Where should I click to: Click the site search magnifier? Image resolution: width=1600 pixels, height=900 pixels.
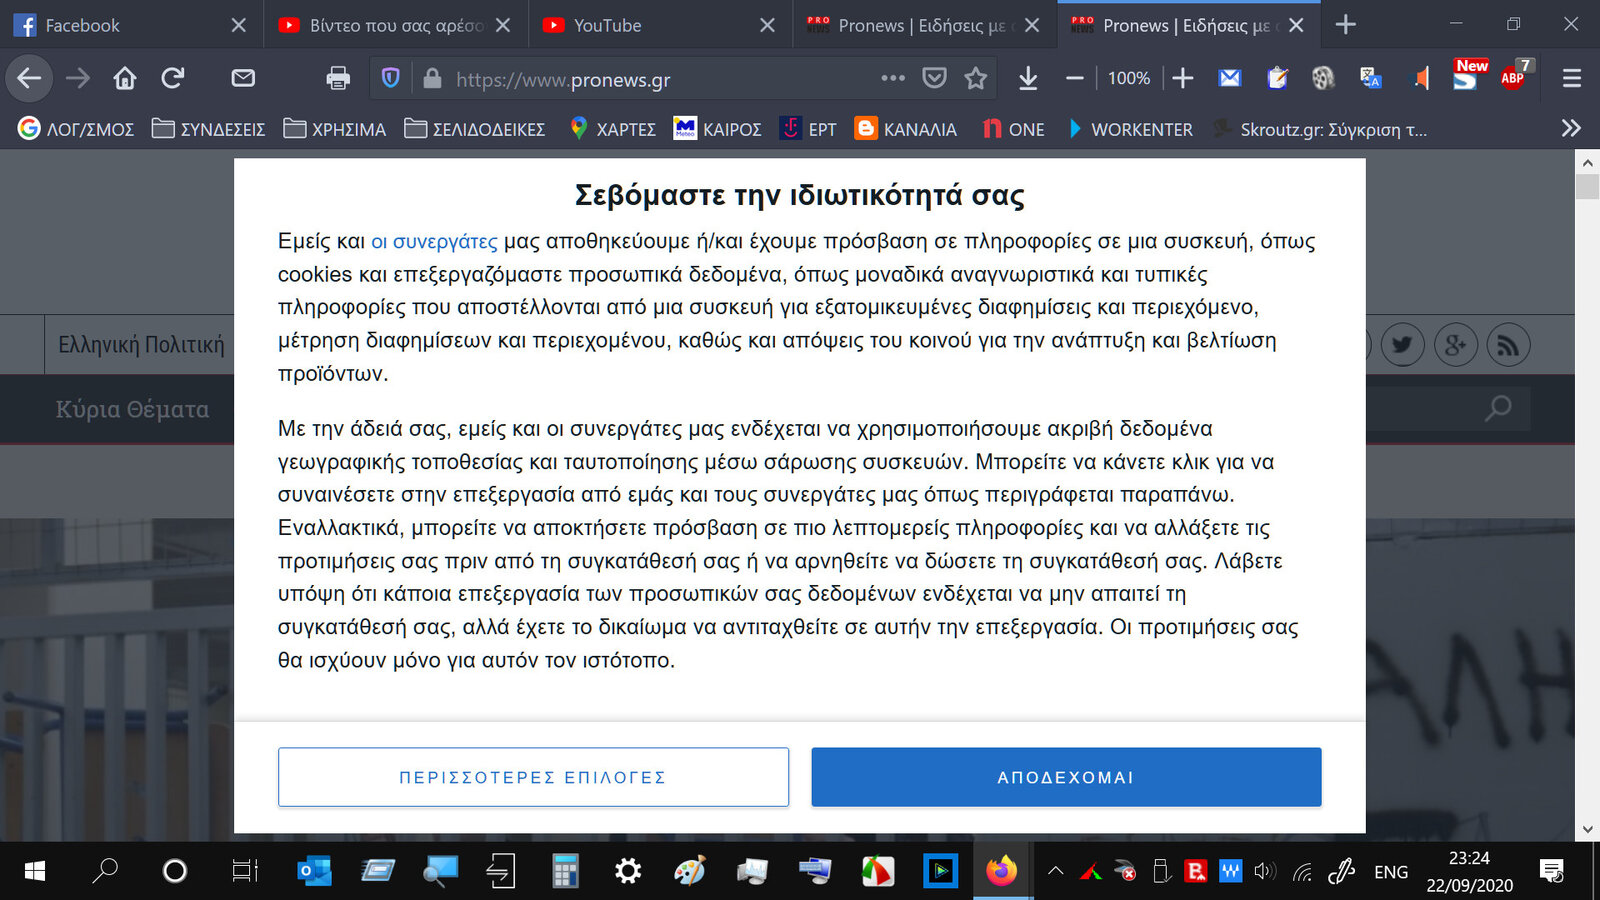coord(1497,408)
